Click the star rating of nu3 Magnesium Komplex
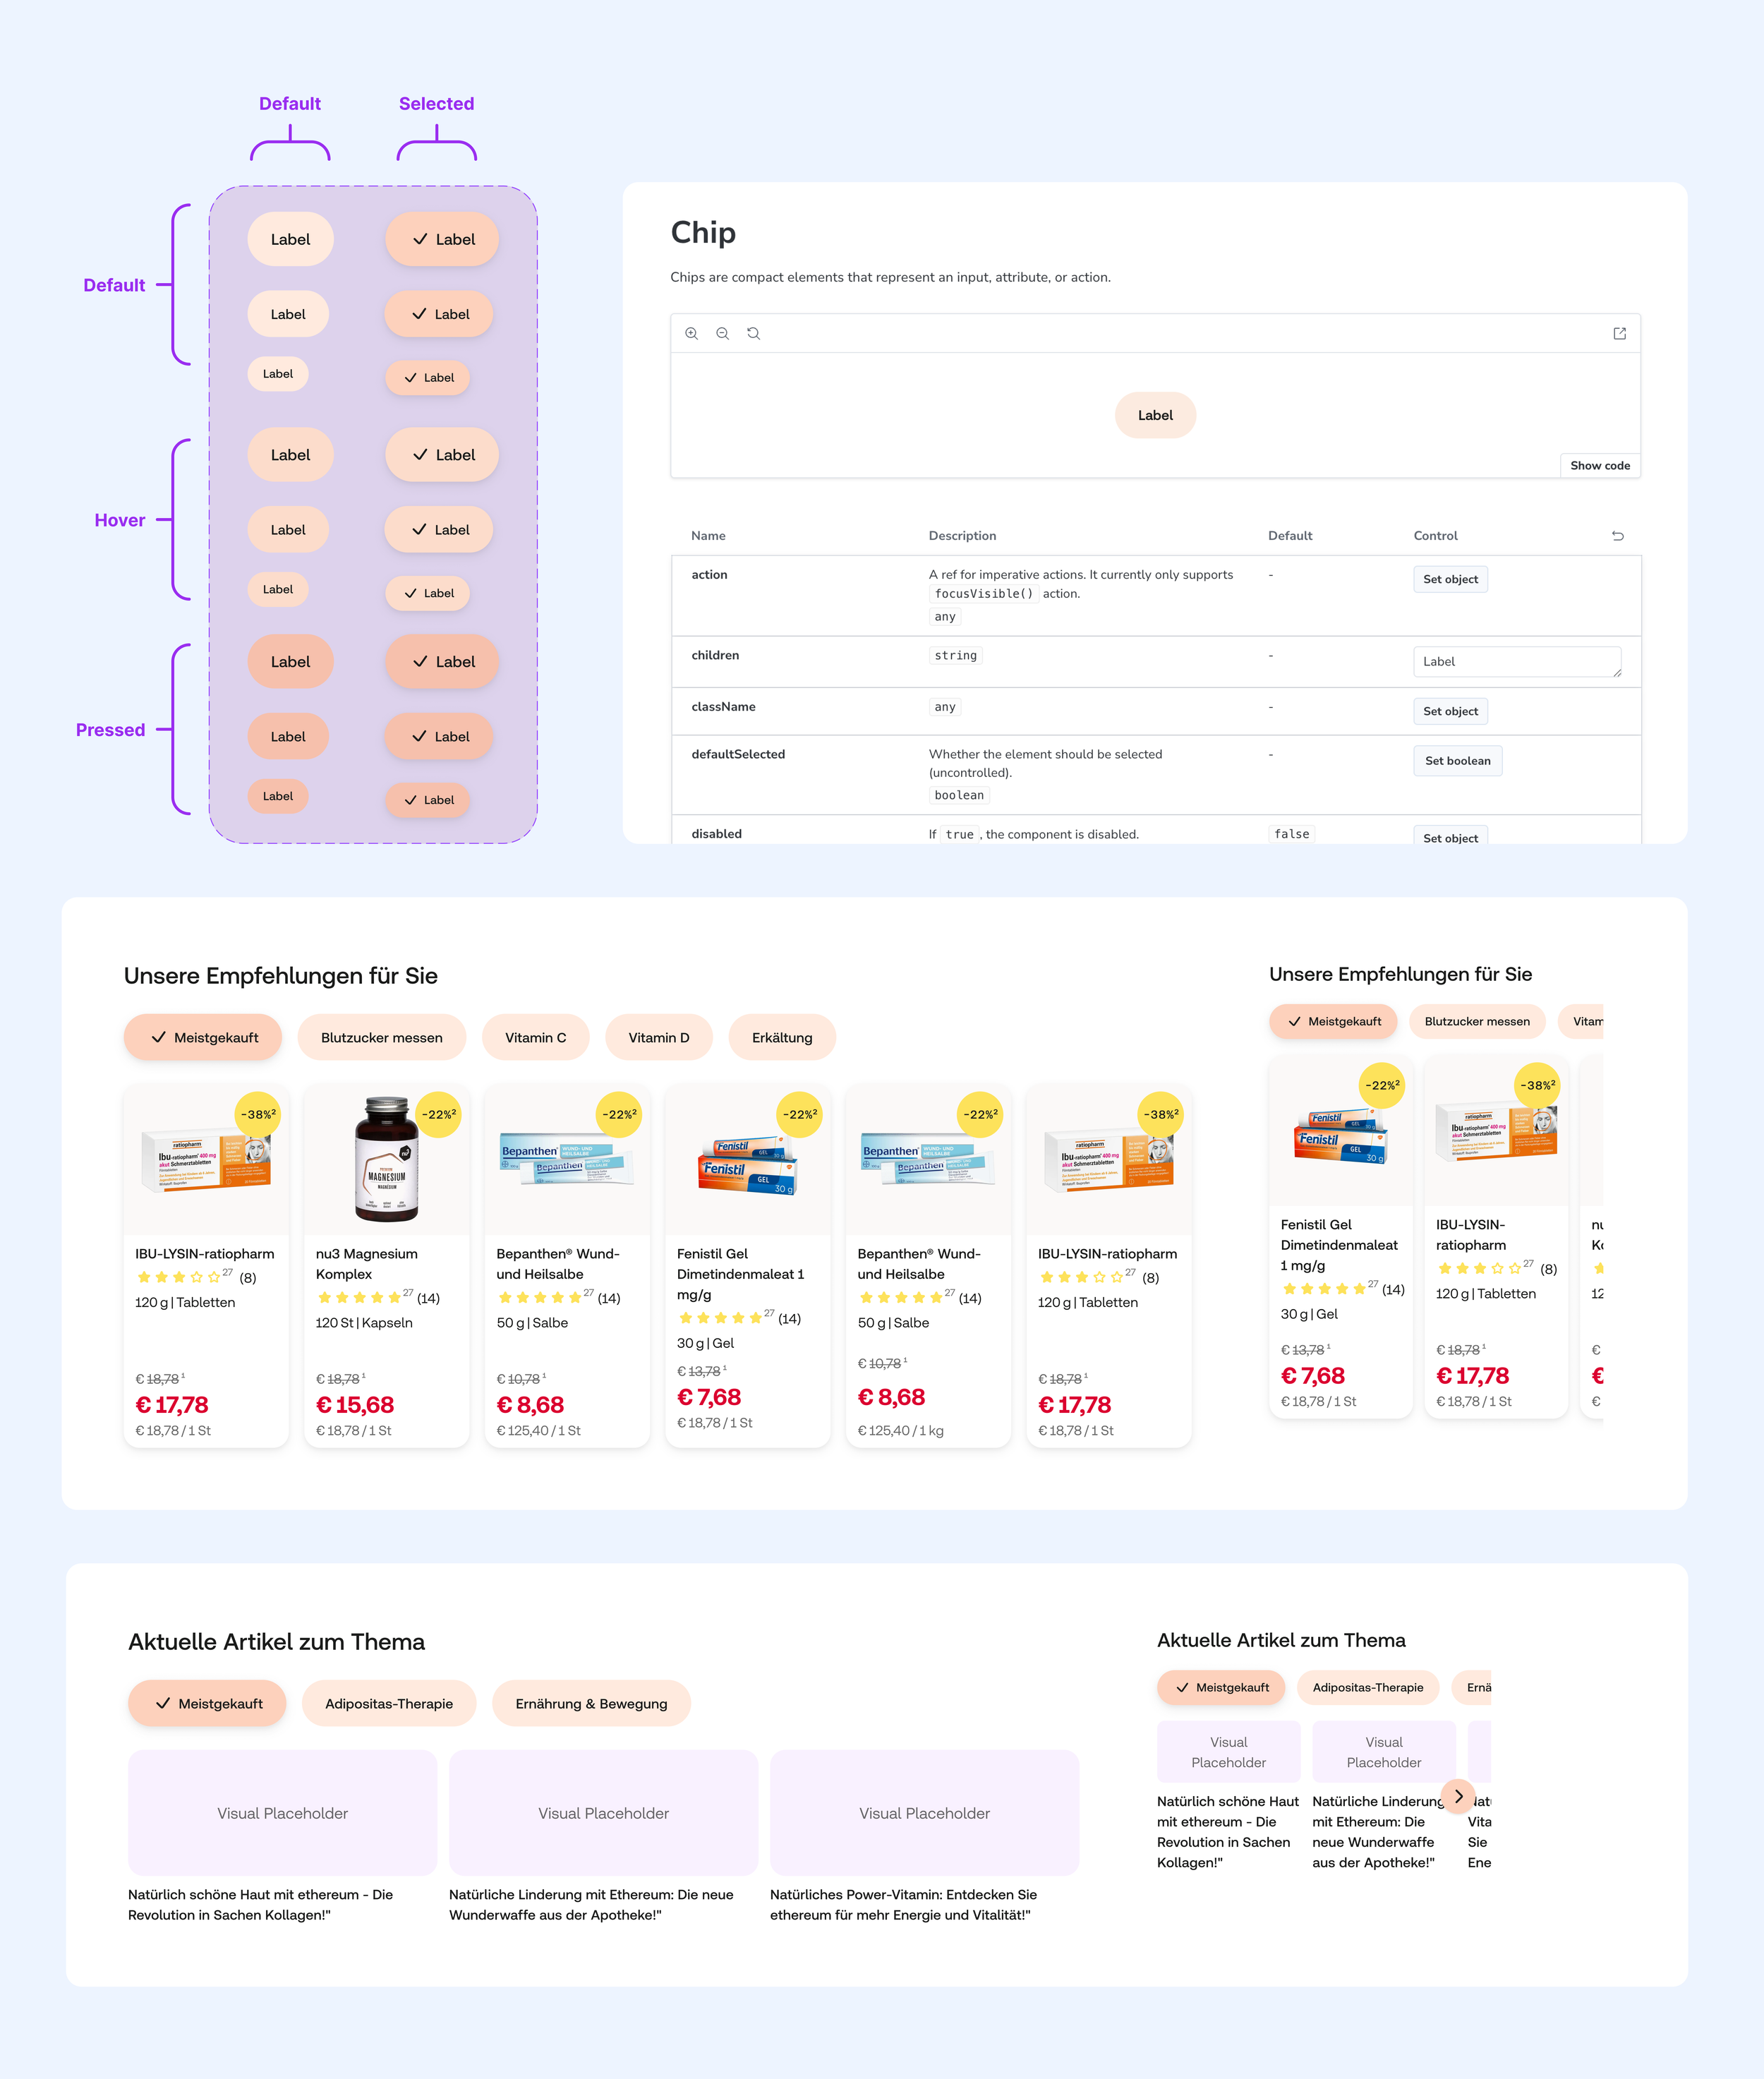Image resolution: width=1764 pixels, height=2079 pixels. point(360,1298)
